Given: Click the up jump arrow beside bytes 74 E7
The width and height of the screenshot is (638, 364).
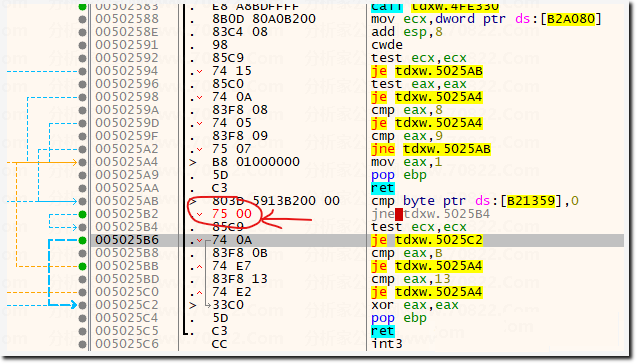Looking at the screenshot, I should [x=199, y=266].
